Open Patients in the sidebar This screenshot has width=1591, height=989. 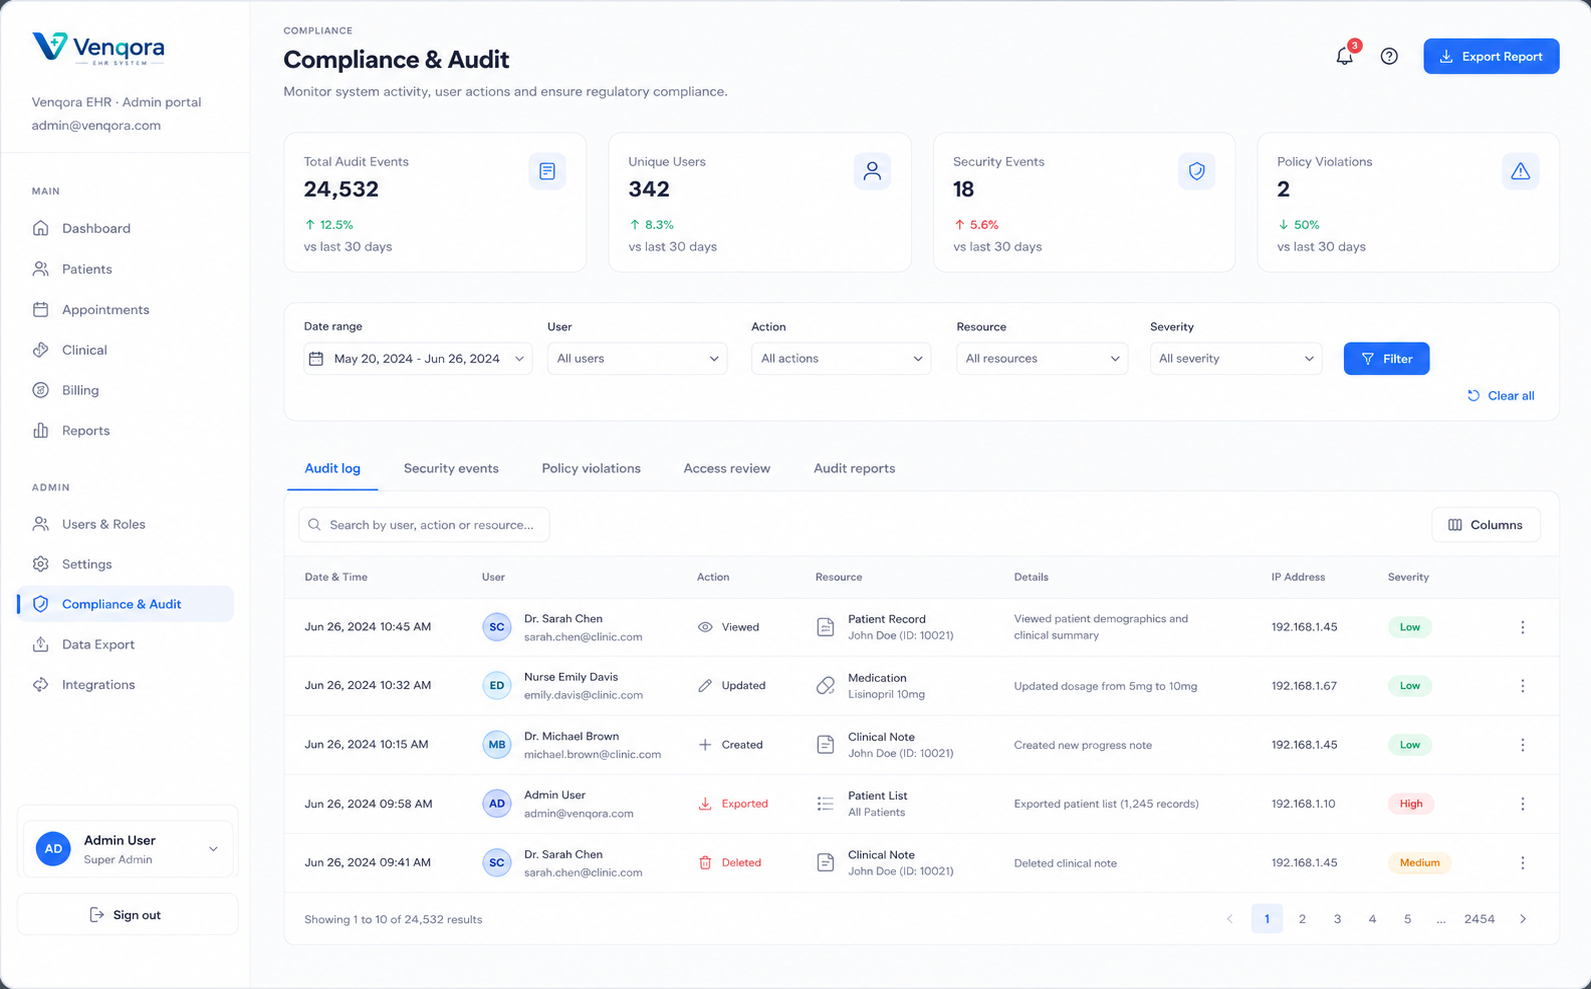pyautogui.click(x=126, y=269)
